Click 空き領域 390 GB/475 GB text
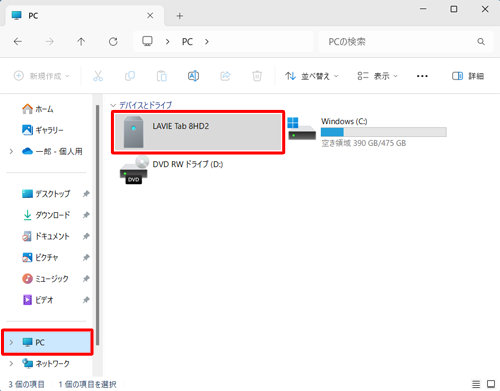Screen dimensions: 500x391 click(364, 143)
